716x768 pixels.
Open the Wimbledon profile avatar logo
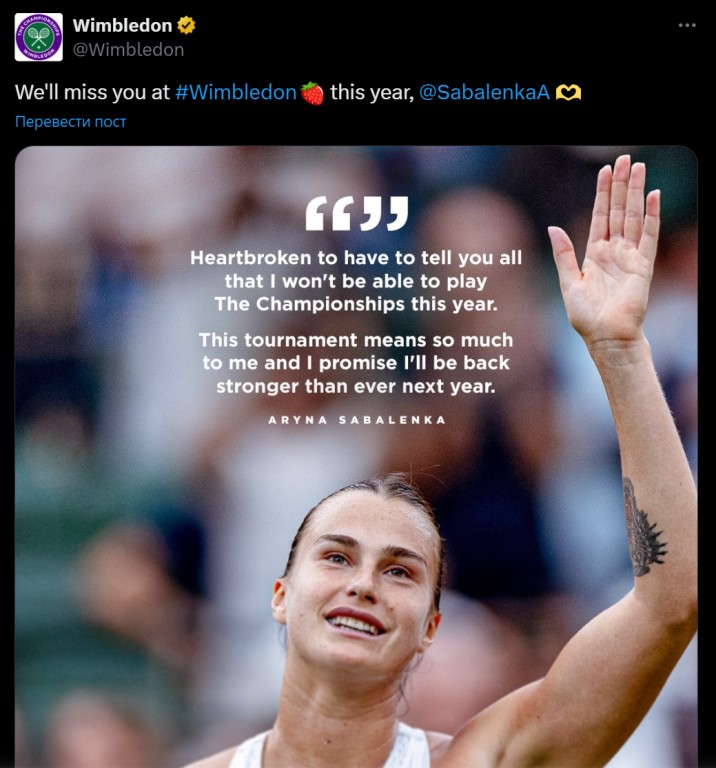pos(39,37)
